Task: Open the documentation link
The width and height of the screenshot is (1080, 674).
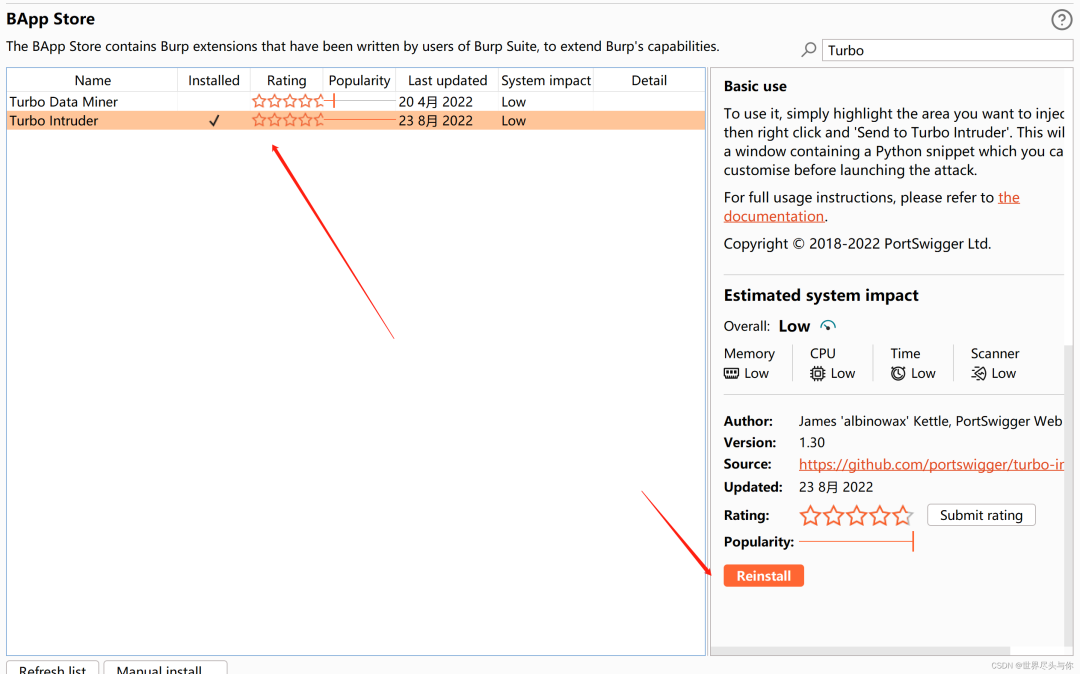Action: [774, 216]
